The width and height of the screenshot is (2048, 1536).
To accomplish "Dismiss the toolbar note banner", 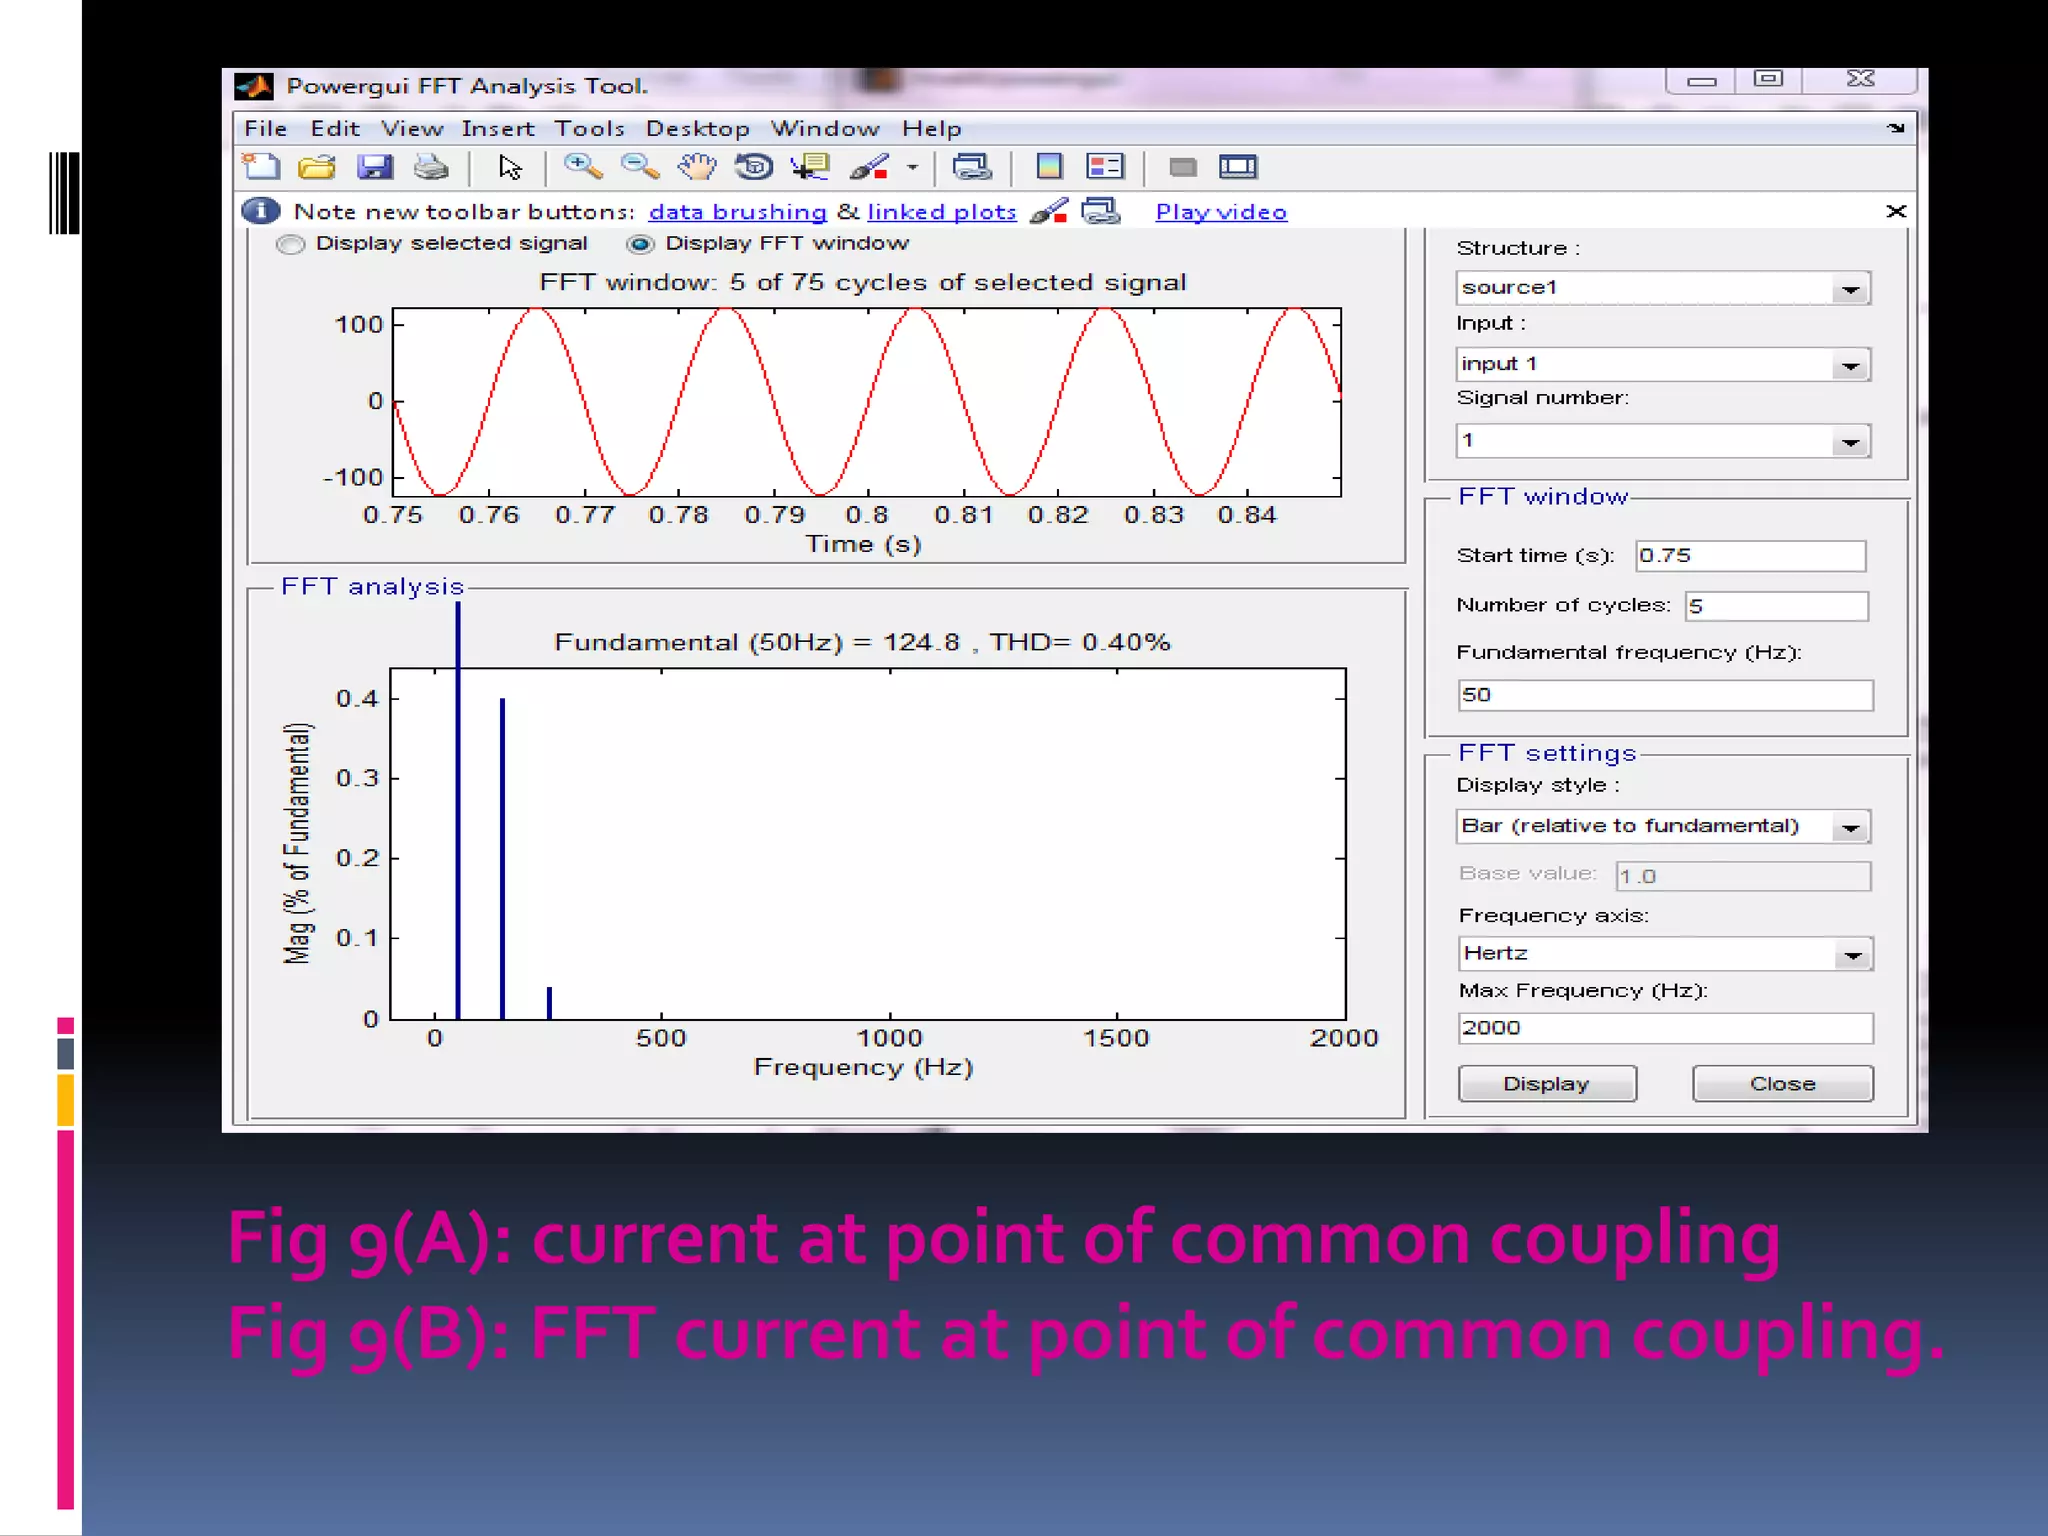I will (1895, 211).
